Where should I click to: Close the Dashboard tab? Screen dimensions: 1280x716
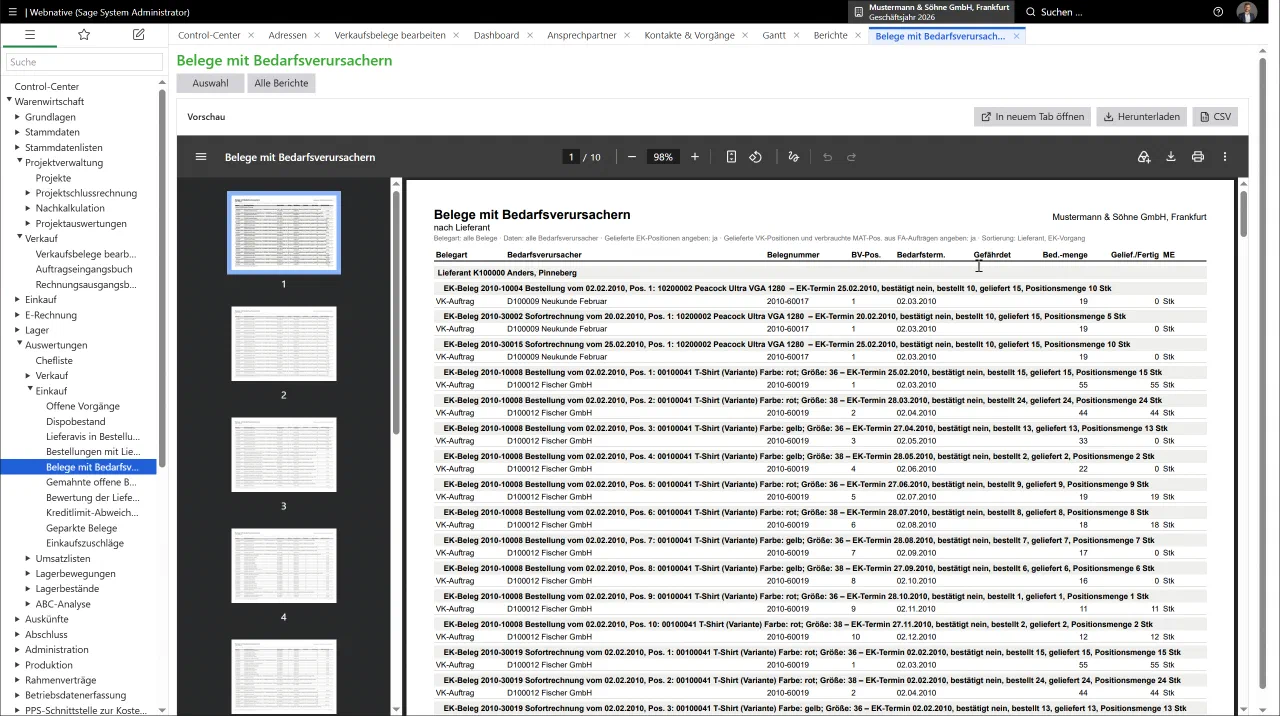point(531,35)
